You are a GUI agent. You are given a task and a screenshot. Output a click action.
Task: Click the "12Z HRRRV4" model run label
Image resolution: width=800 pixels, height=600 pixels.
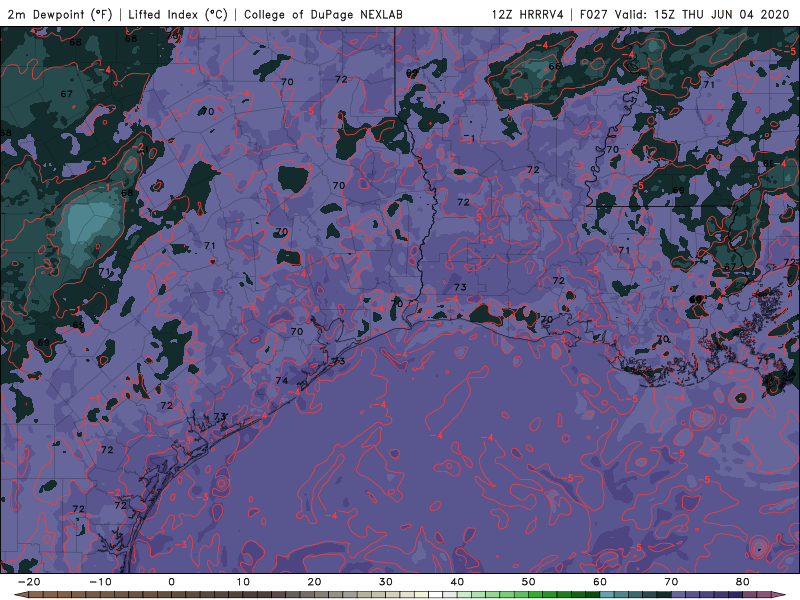528,14
